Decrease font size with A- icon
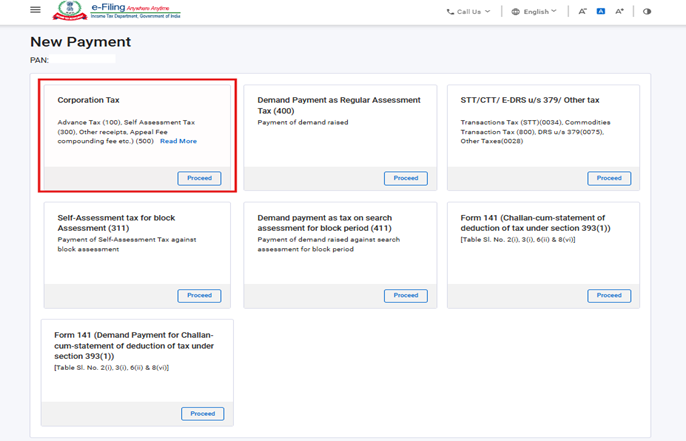 point(582,12)
